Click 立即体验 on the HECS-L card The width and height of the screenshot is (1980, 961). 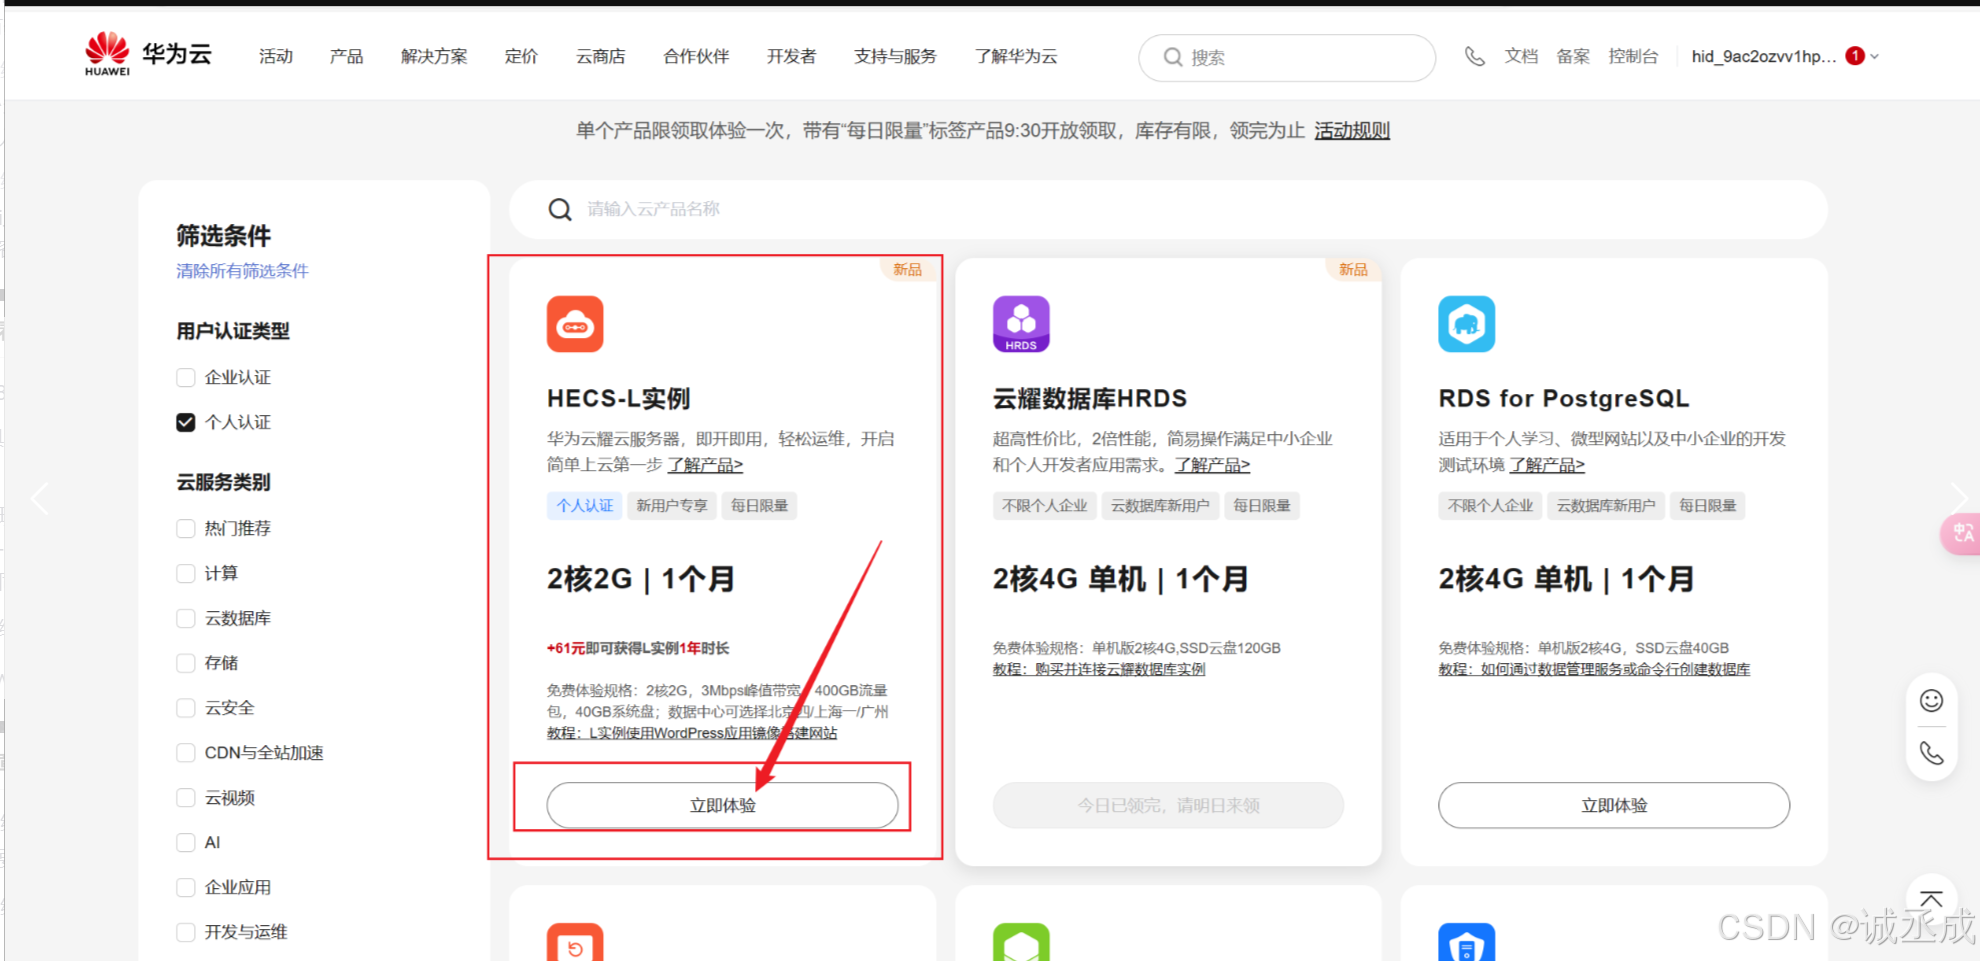coord(722,805)
